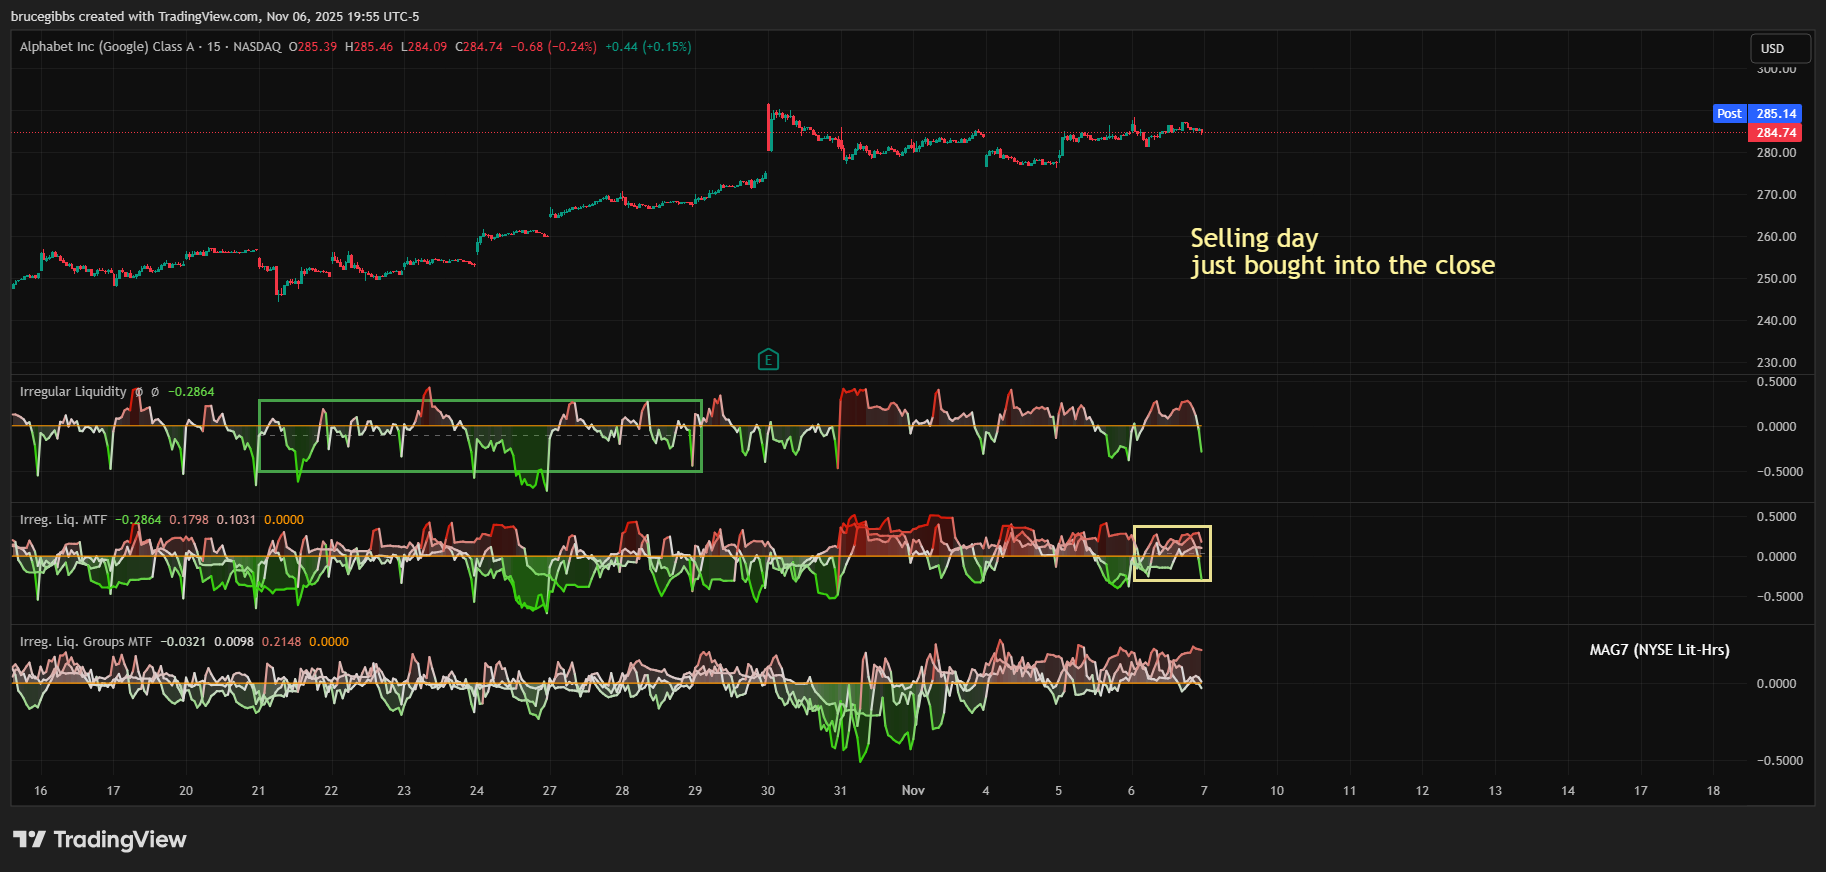Click date 30 on the time axis
The height and width of the screenshot is (872, 1826).
[x=768, y=791]
